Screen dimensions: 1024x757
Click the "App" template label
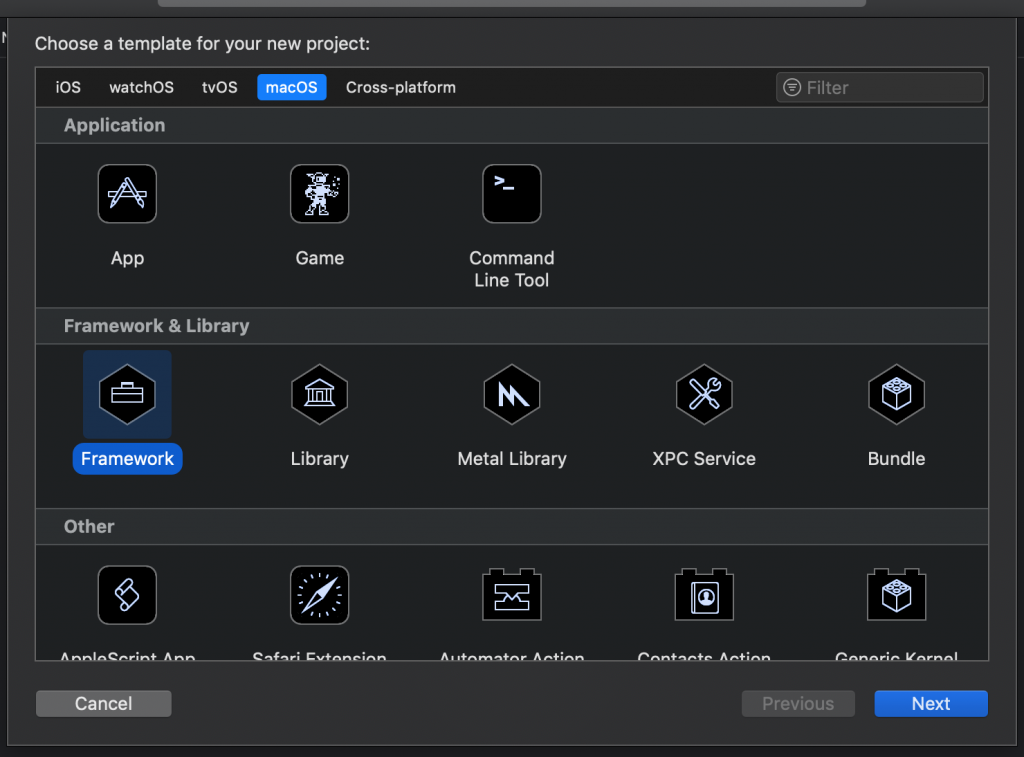tap(127, 258)
